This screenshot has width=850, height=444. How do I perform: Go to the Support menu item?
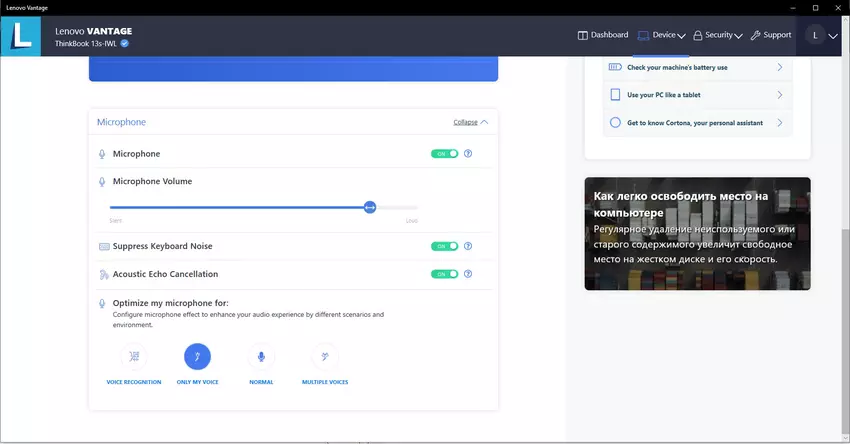click(x=771, y=35)
